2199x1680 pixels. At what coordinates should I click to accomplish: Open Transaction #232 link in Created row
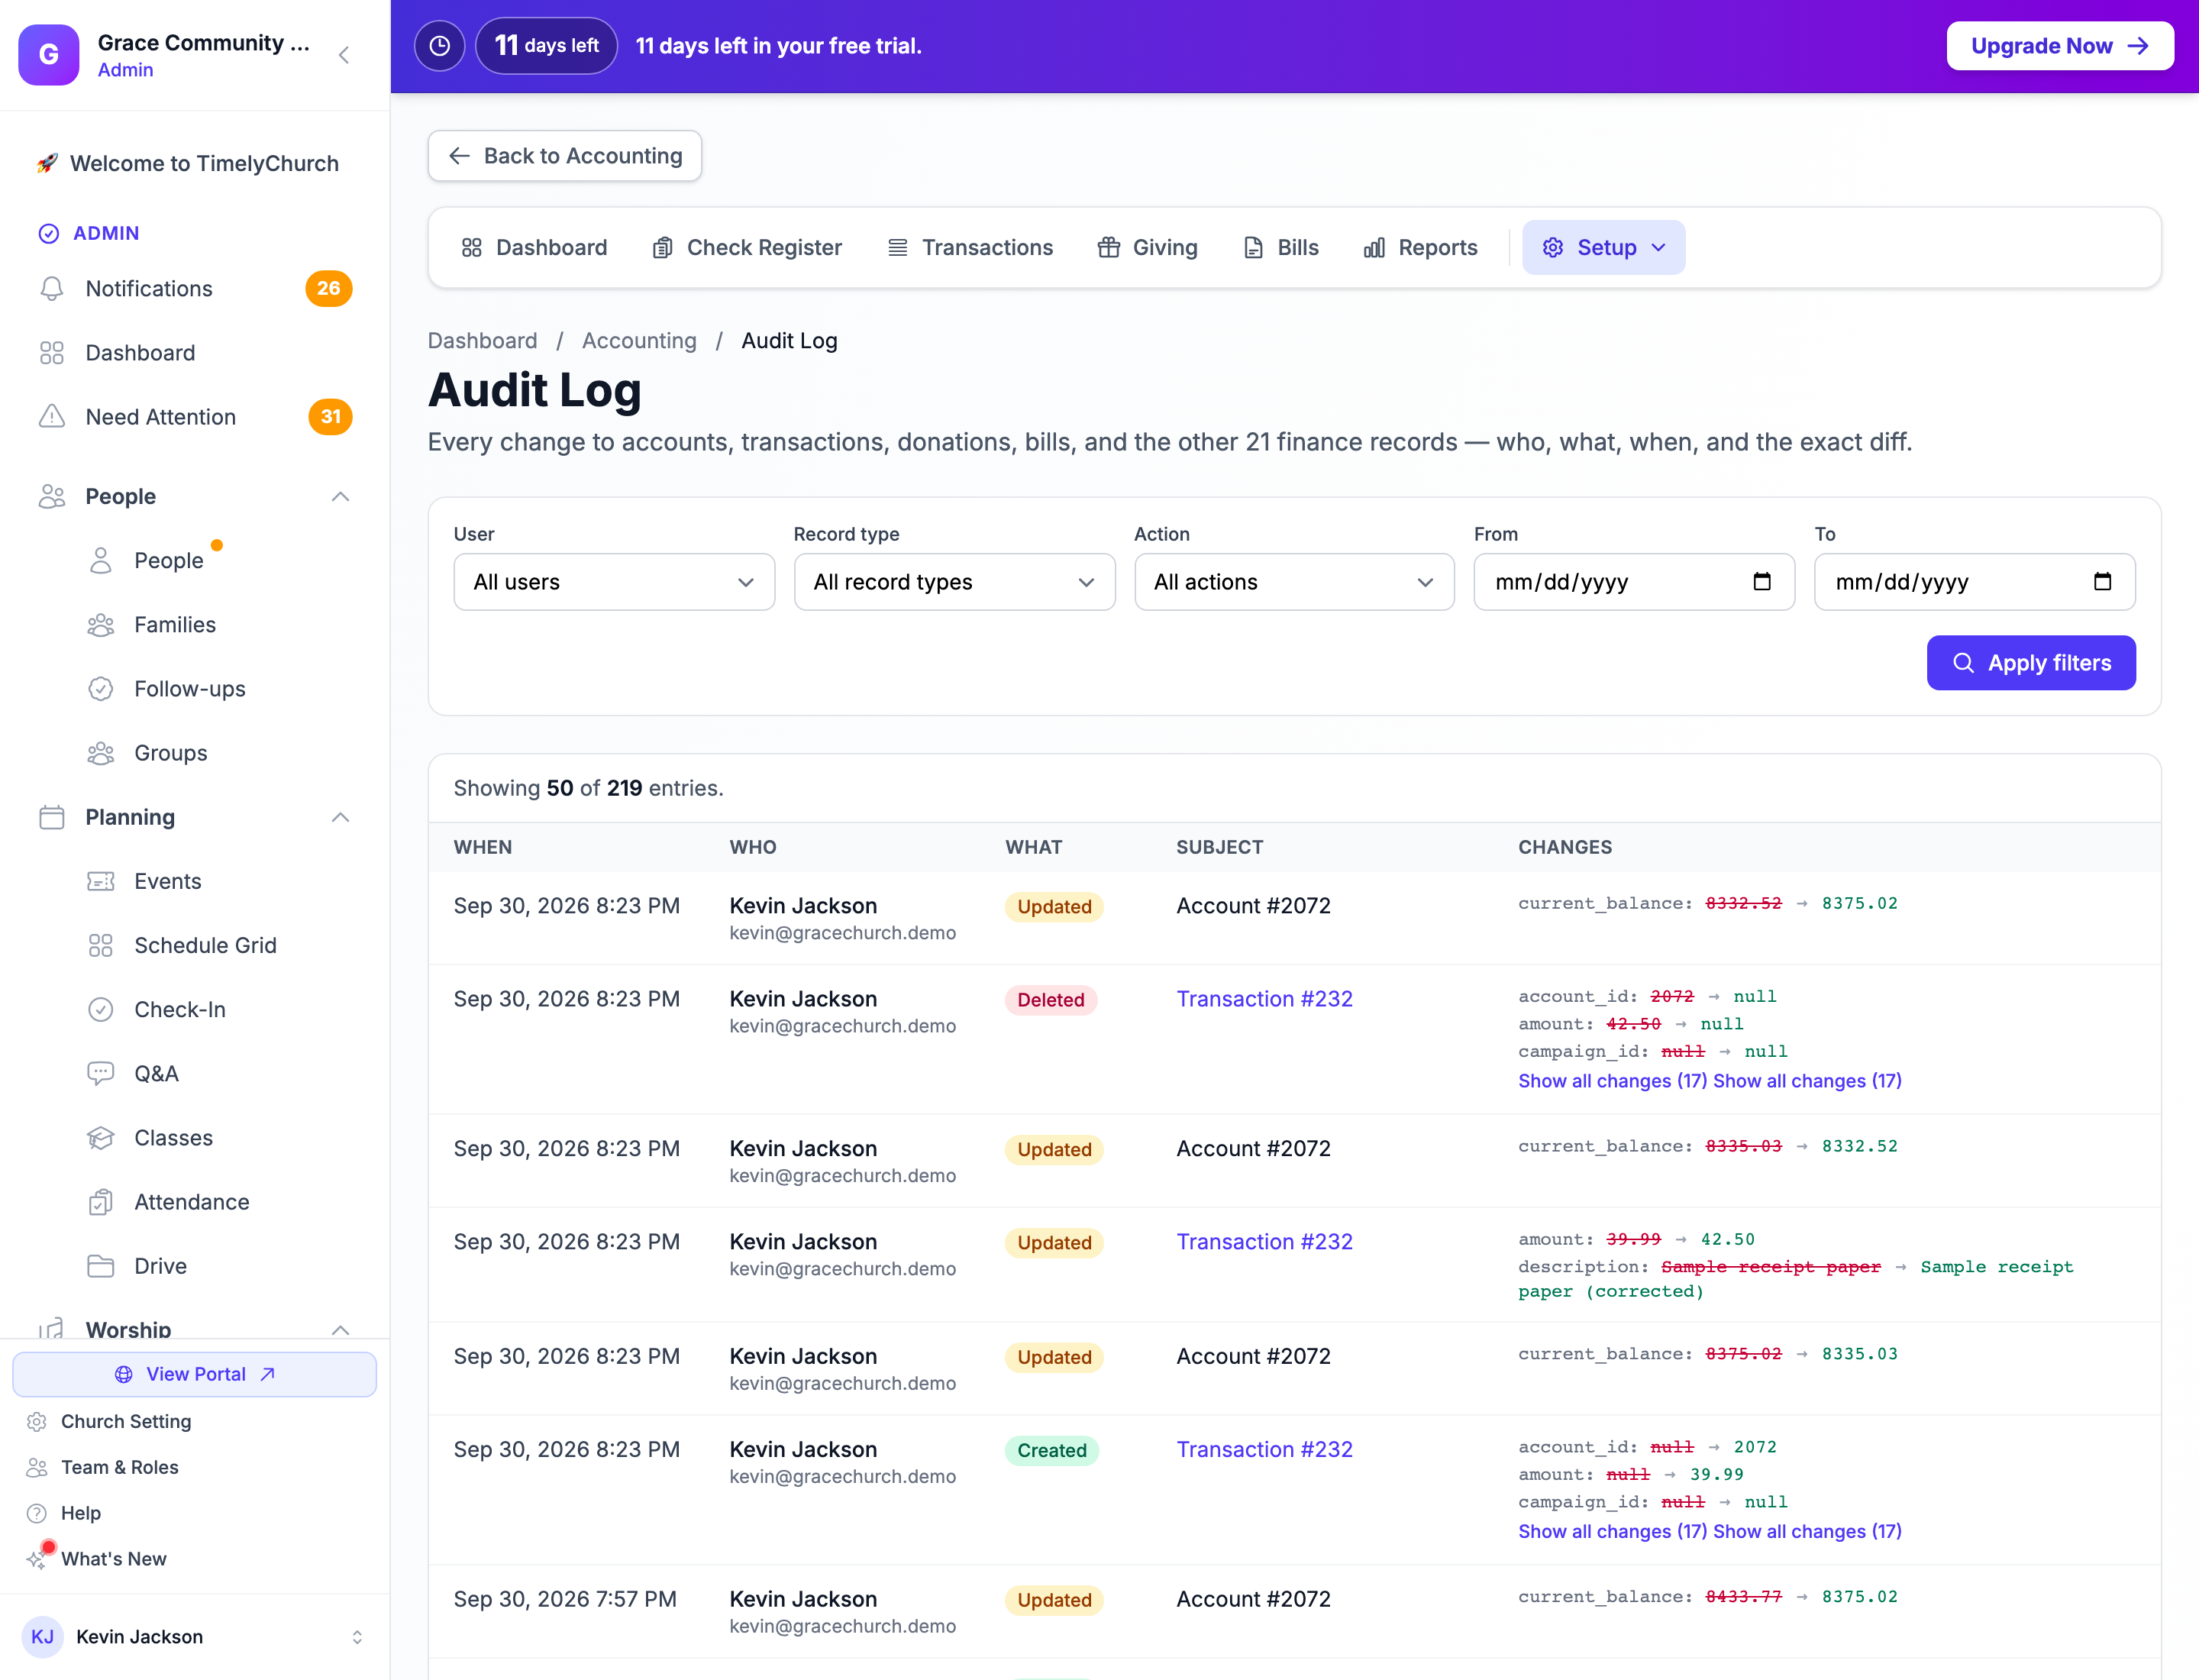coord(1264,1449)
